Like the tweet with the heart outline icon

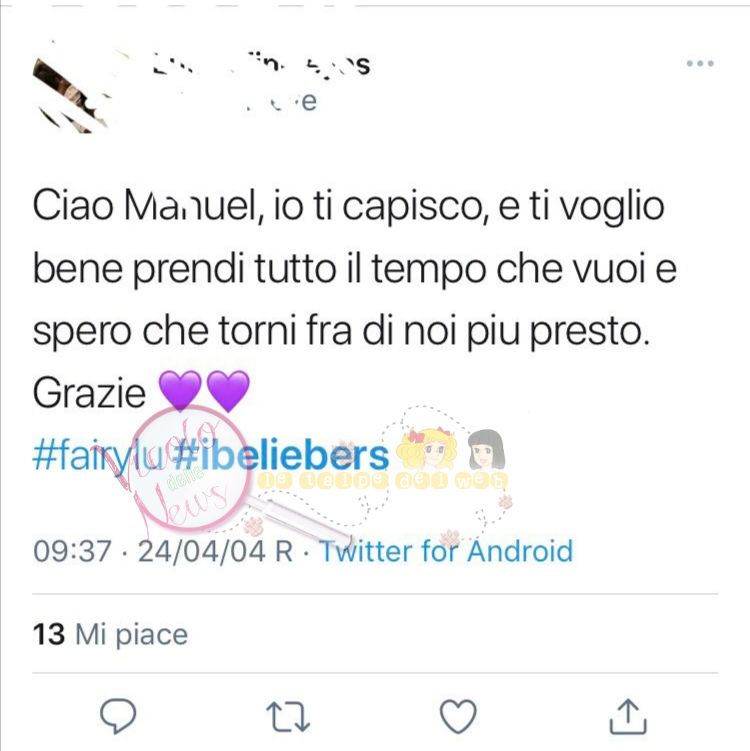pos(458,716)
